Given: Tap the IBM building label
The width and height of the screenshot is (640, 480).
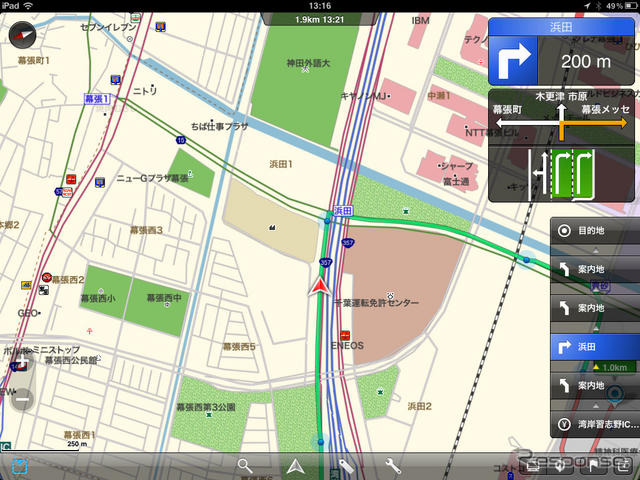Looking at the screenshot, I should (420, 20).
